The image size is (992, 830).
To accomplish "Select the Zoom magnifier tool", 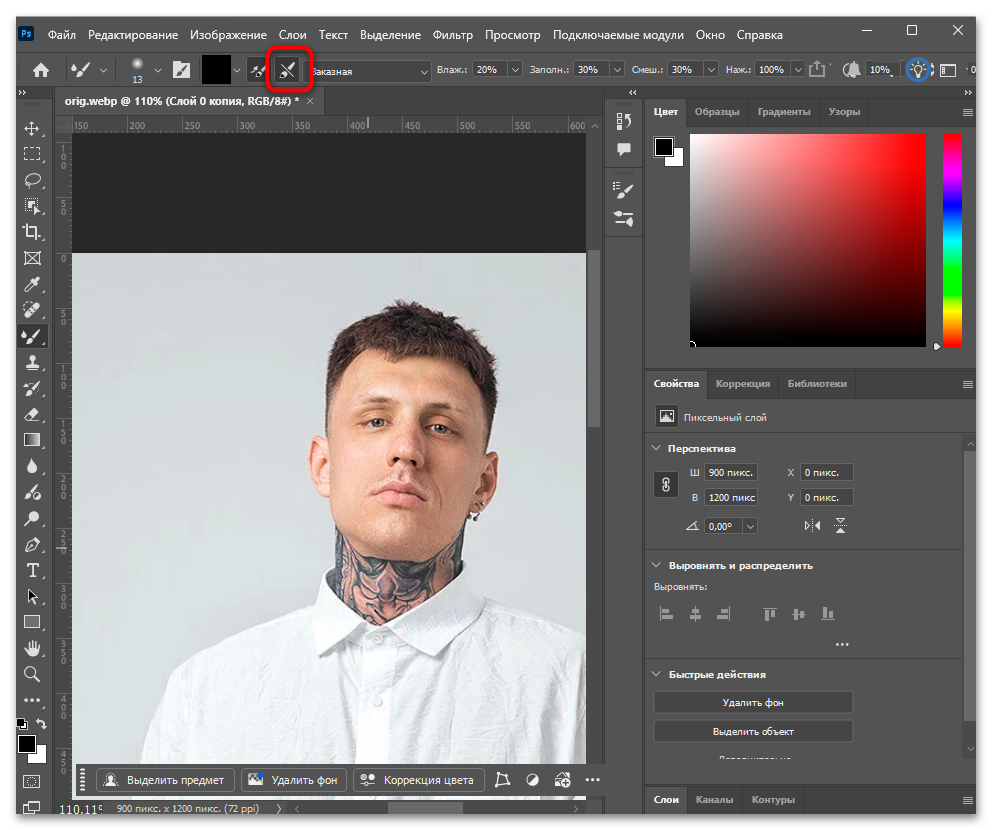I will 32,674.
